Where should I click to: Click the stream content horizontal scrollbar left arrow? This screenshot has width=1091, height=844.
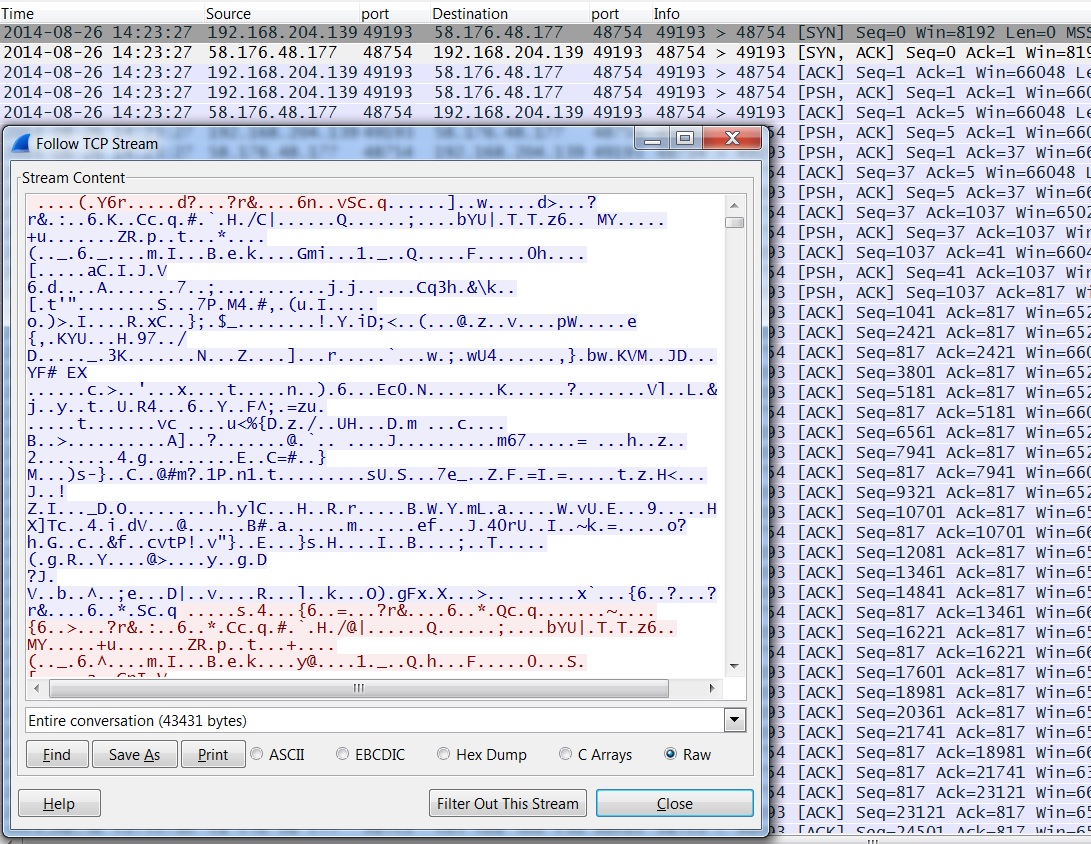pyautogui.click(x=37, y=689)
